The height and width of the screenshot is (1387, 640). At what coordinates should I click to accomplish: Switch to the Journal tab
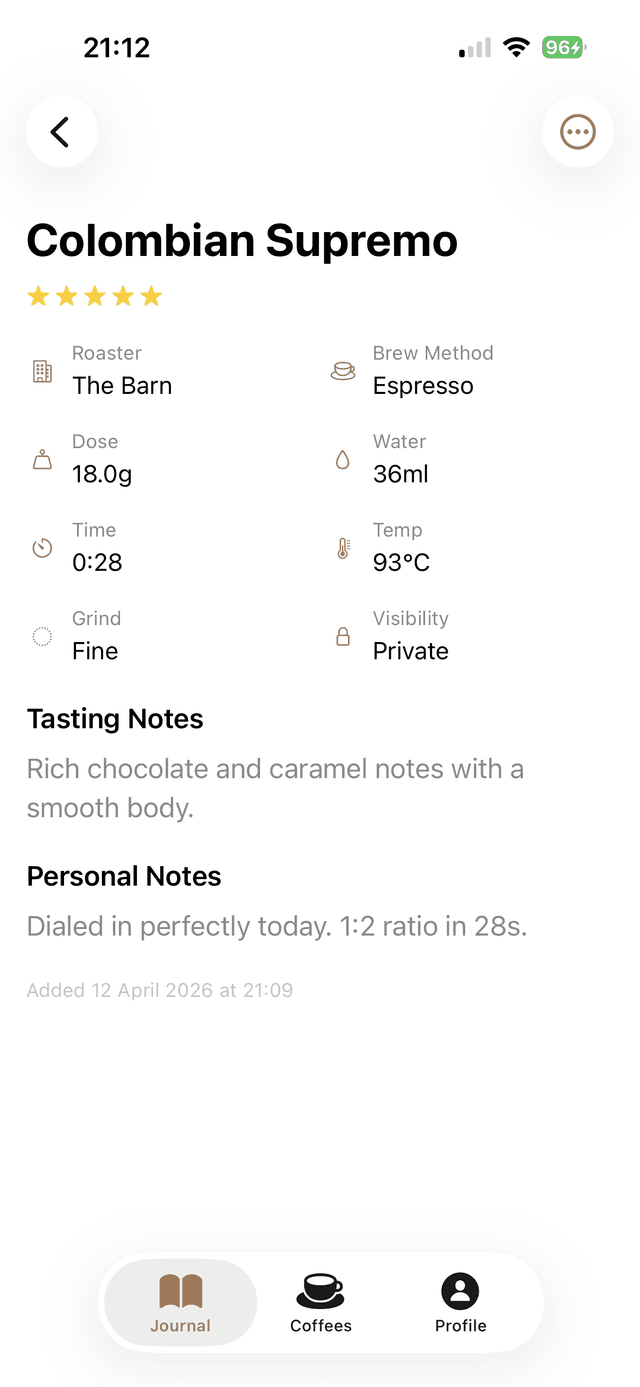180,1302
